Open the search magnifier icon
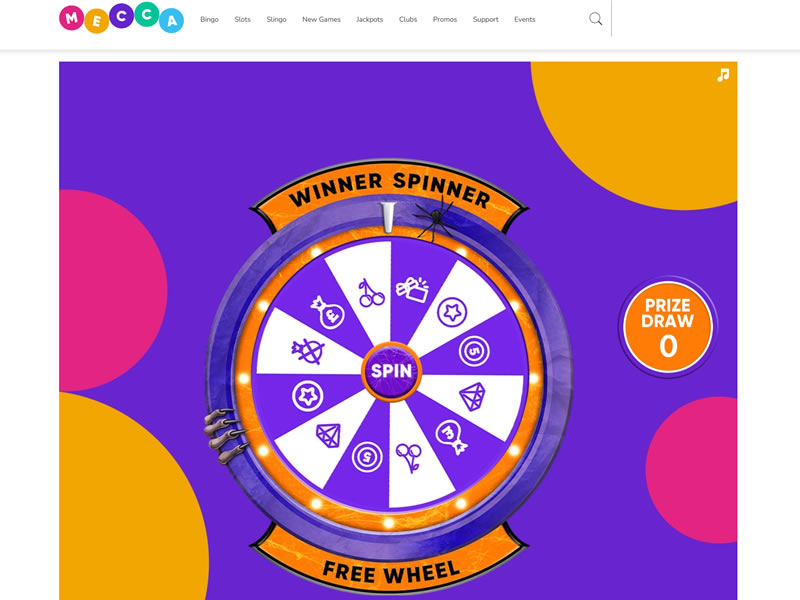The image size is (800, 600). [x=595, y=19]
